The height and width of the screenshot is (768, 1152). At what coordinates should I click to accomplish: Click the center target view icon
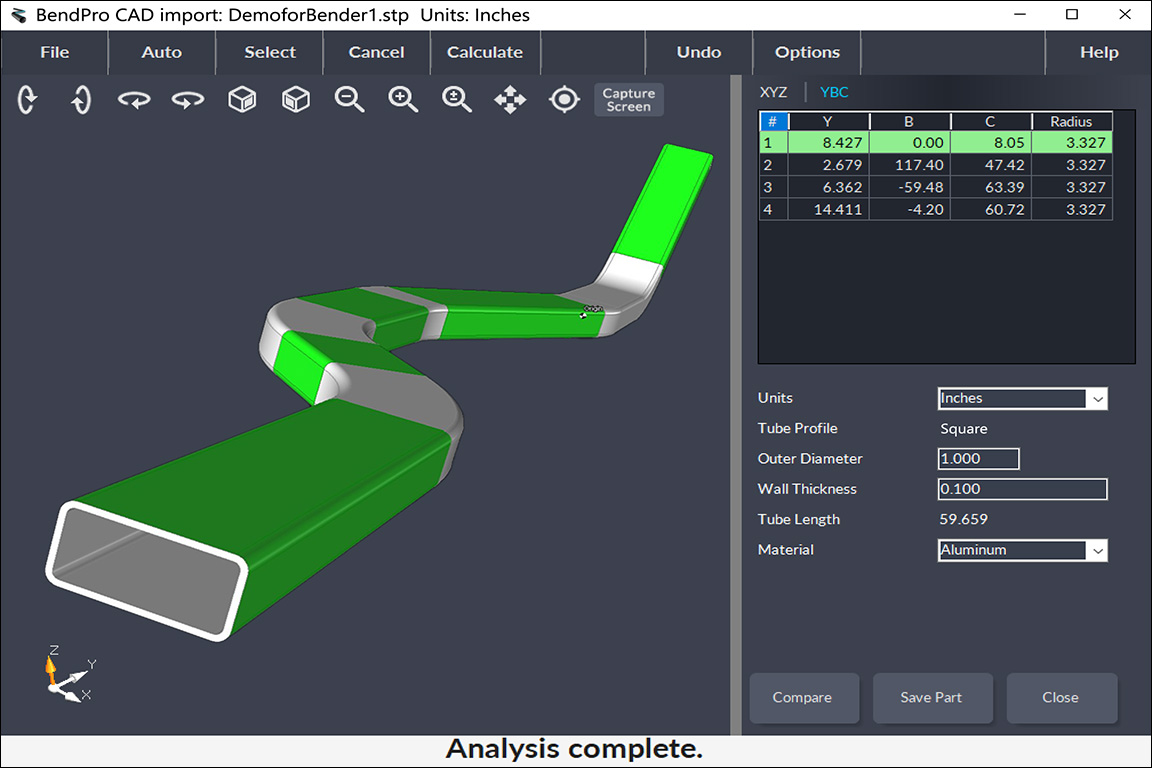(x=564, y=99)
